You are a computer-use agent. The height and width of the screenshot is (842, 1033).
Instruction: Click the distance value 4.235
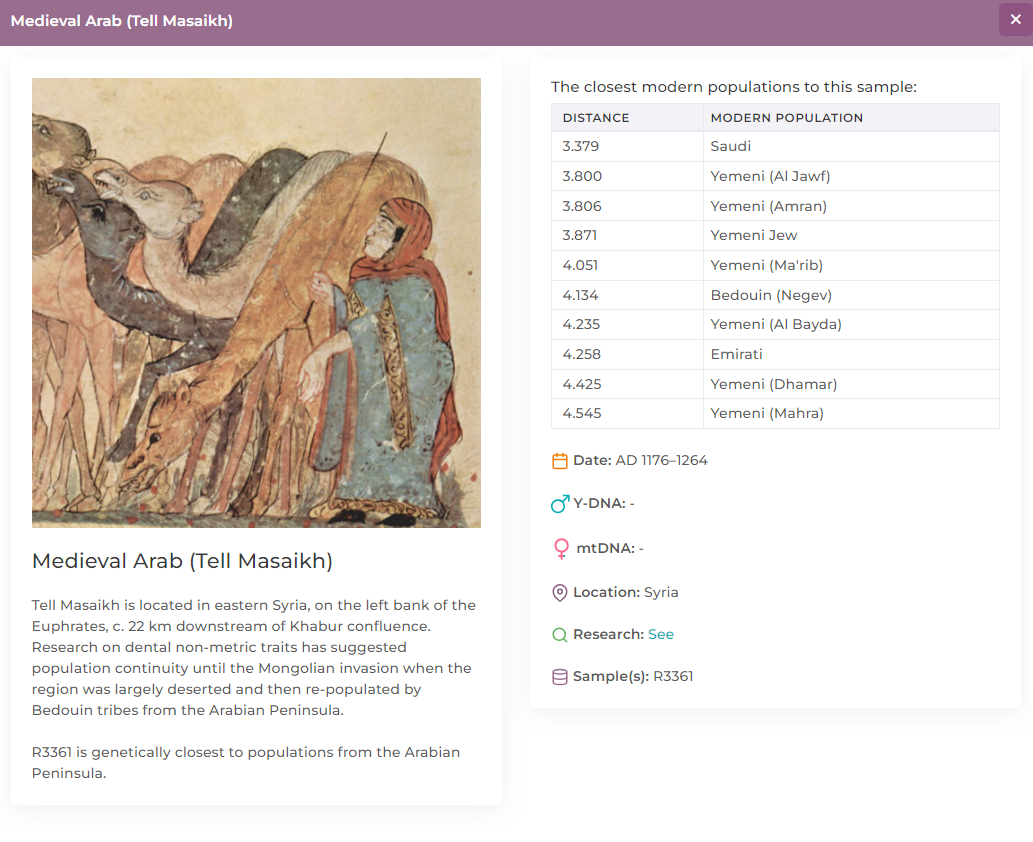580,324
